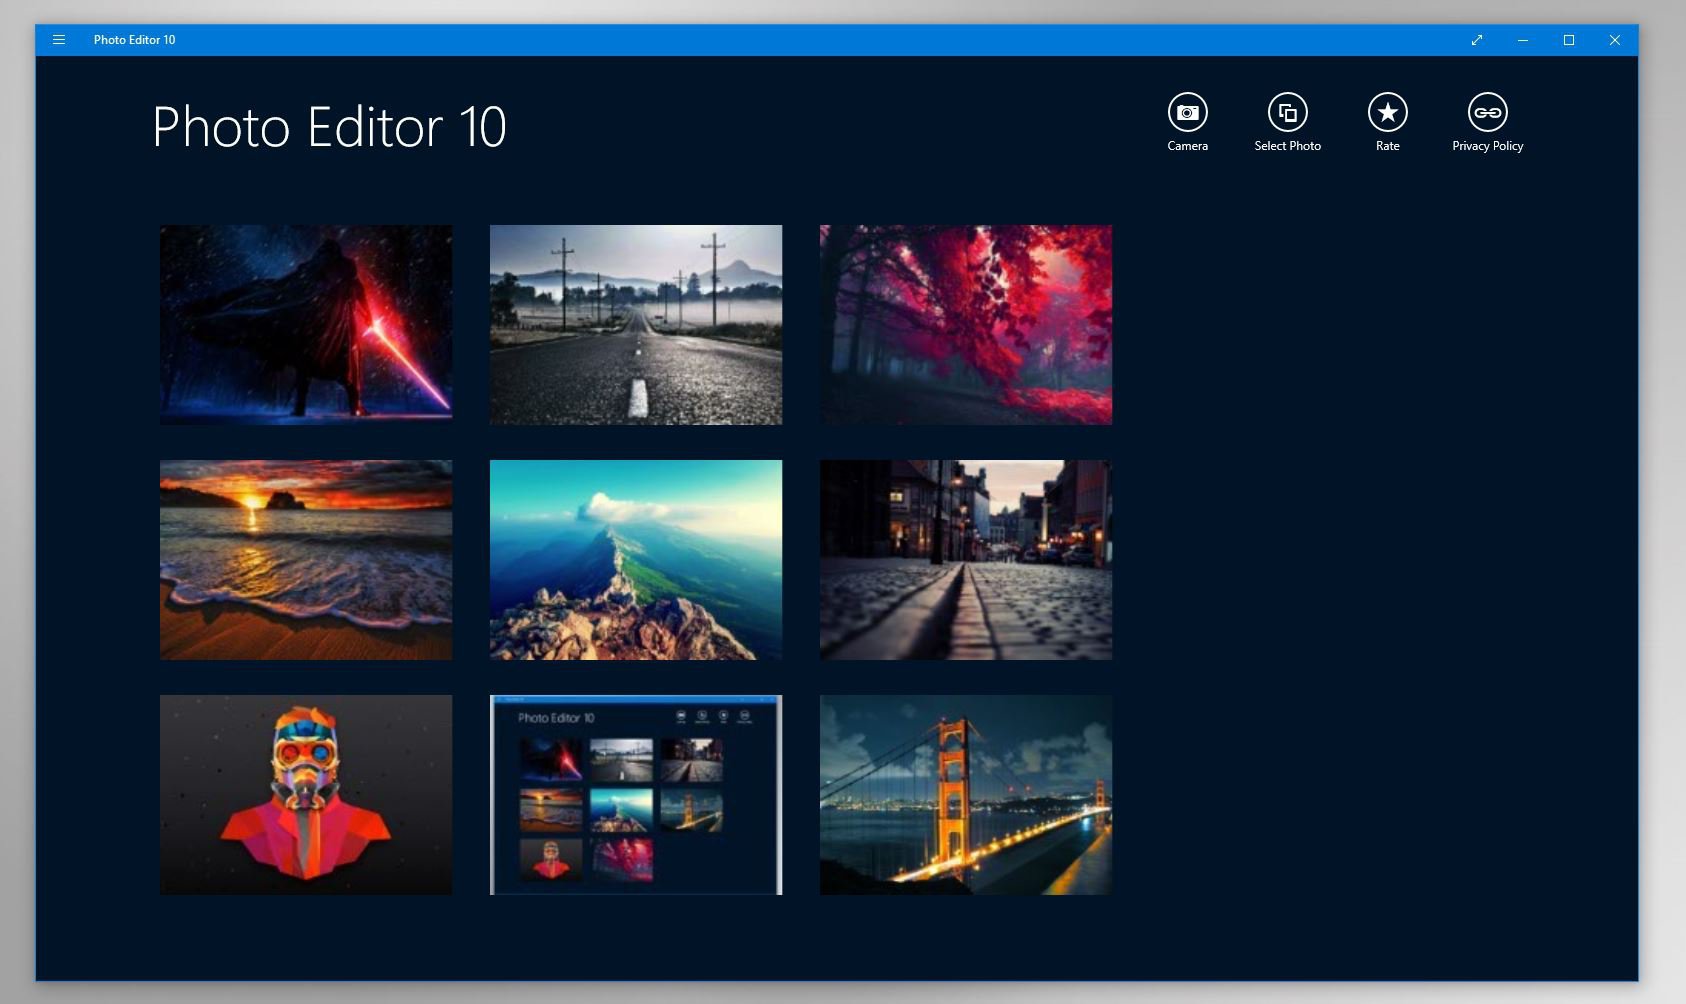Close the Photo Editor 10 window
Screen dimensions: 1686x1004
point(1615,40)
